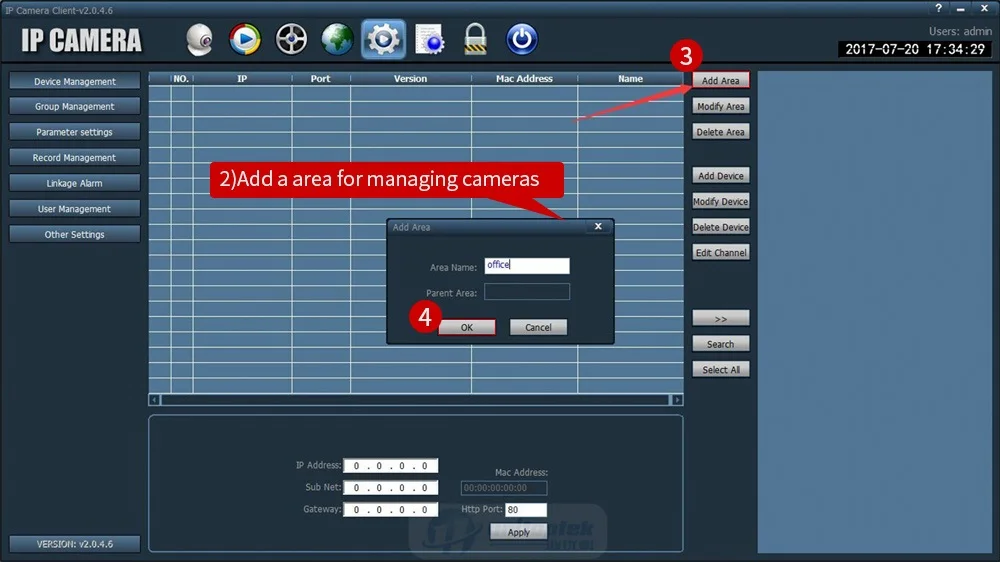This screenshot has height=562, width=1000.
Task: Click the Add Device button
Action: point(721,175)
